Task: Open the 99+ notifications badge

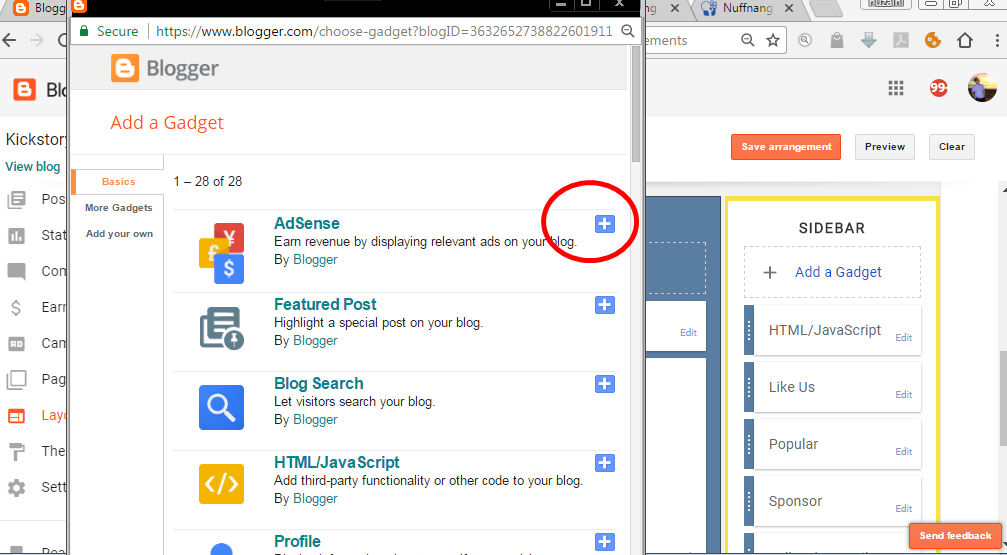Action: click(938, 88)
